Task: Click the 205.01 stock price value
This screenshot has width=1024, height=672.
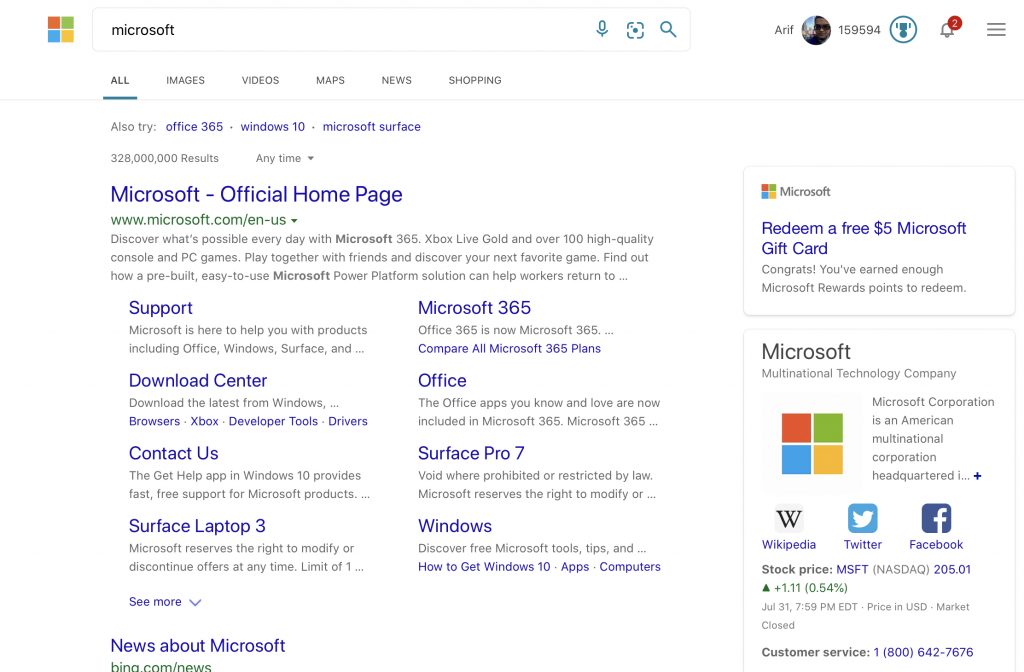Action: pos(952,569)
